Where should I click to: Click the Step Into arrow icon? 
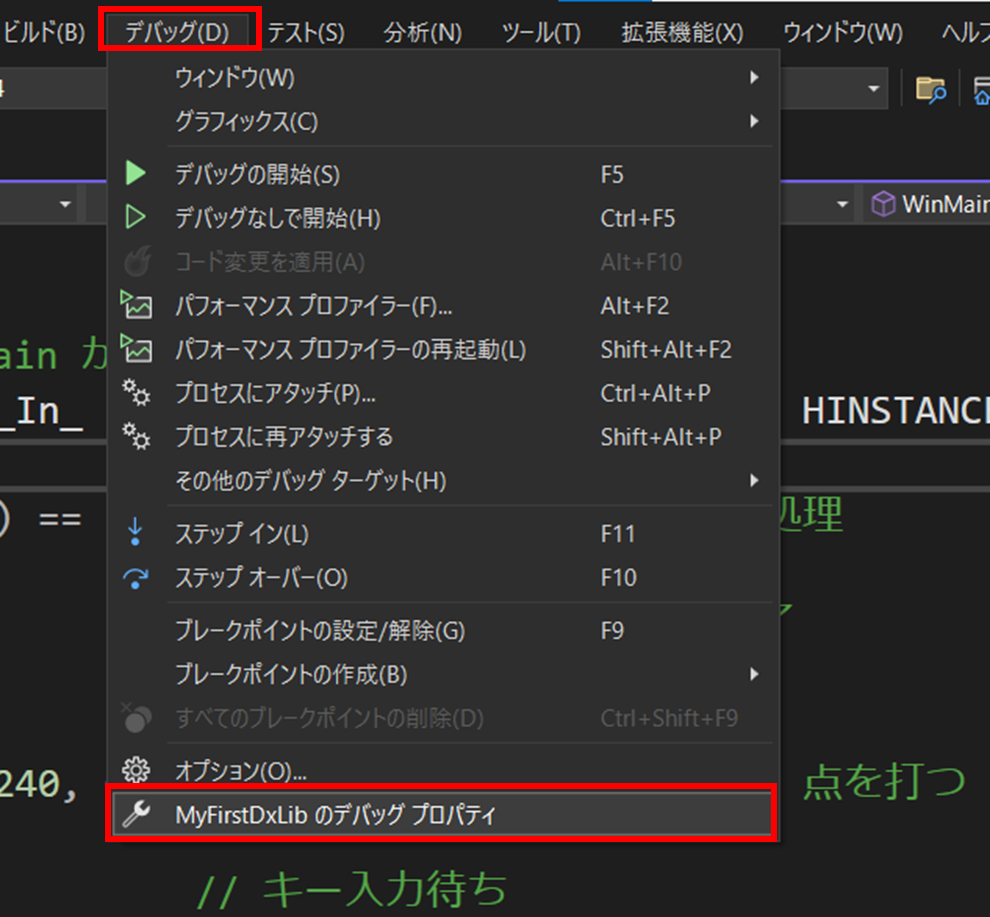[x=136, y=534]
